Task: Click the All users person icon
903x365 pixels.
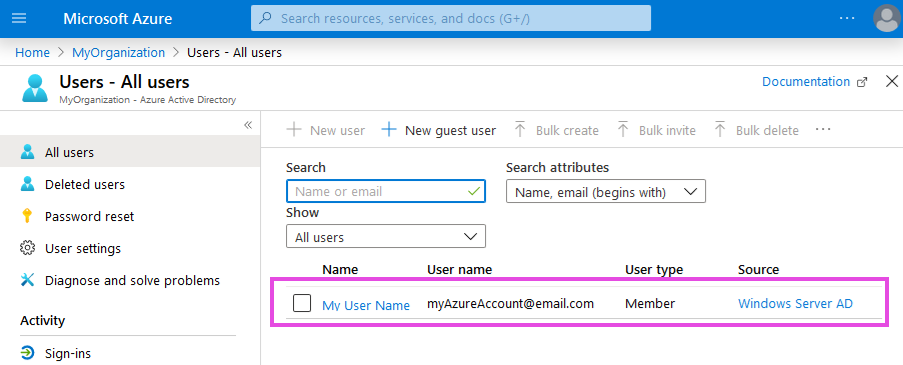Action: point(27,152)
